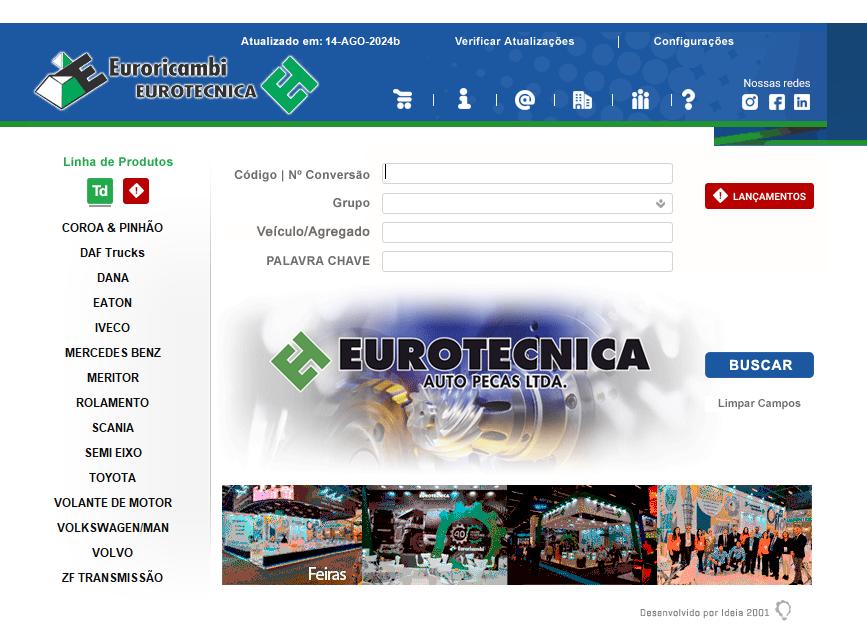Select MERCEDES BENZ product line
867x640 pixels.
click(112, 352)
